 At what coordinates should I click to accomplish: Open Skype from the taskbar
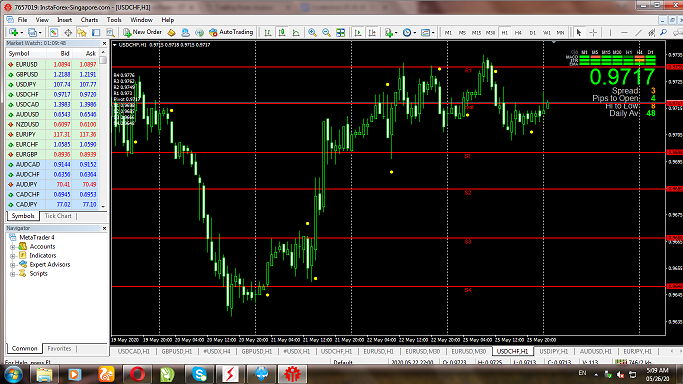[x=199, y=374]
